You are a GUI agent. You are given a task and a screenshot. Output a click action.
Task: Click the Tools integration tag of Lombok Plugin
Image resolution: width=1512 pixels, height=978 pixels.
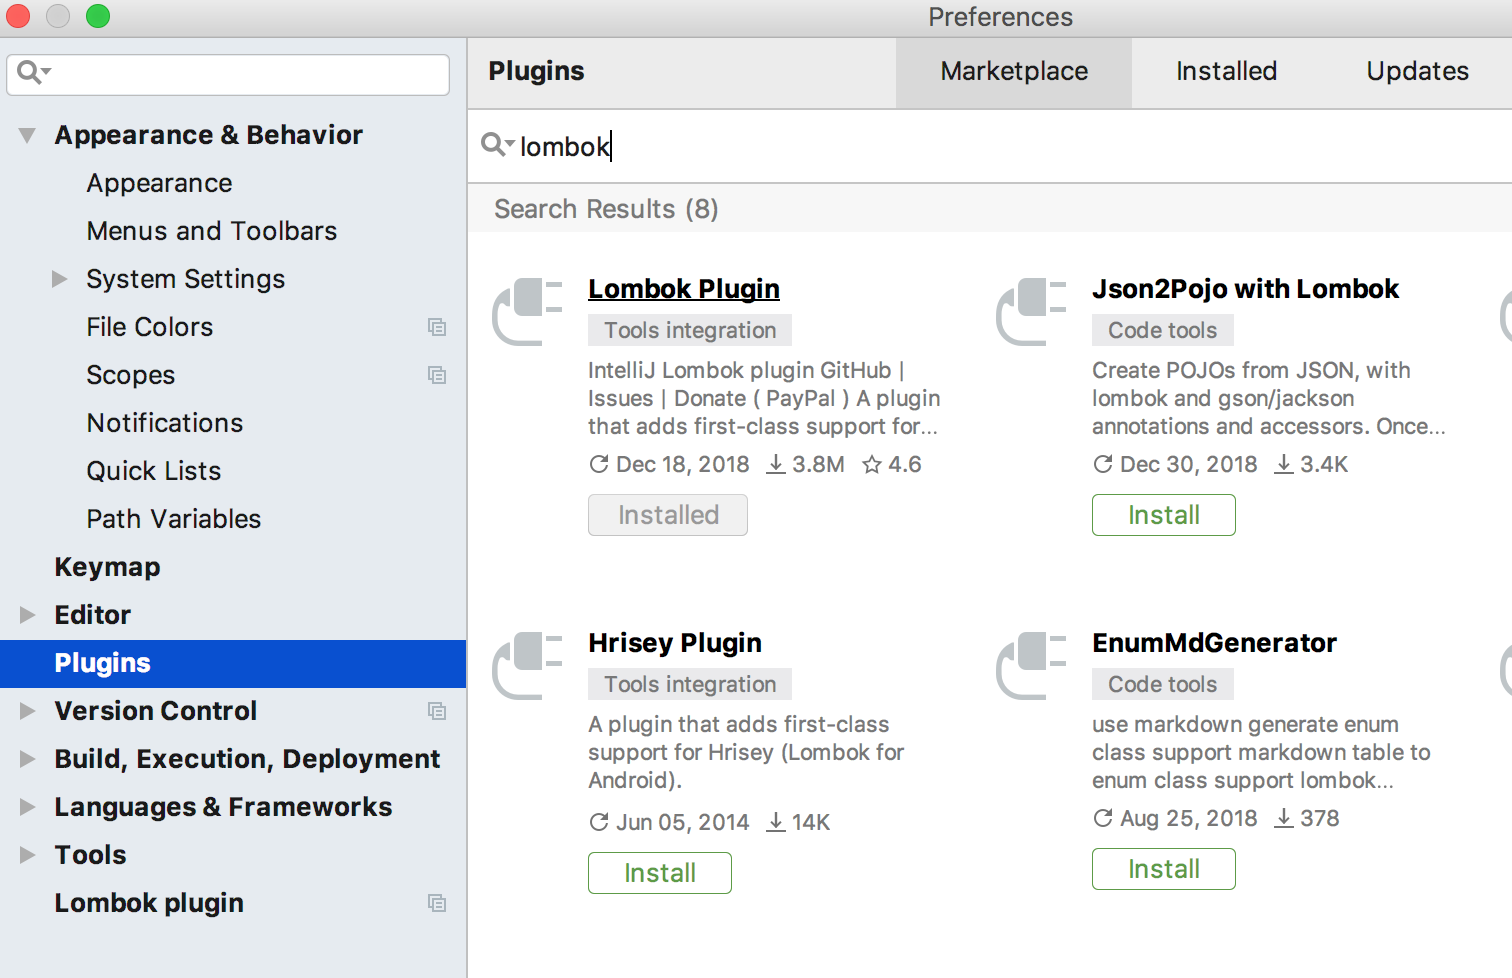tap(690, 330)
